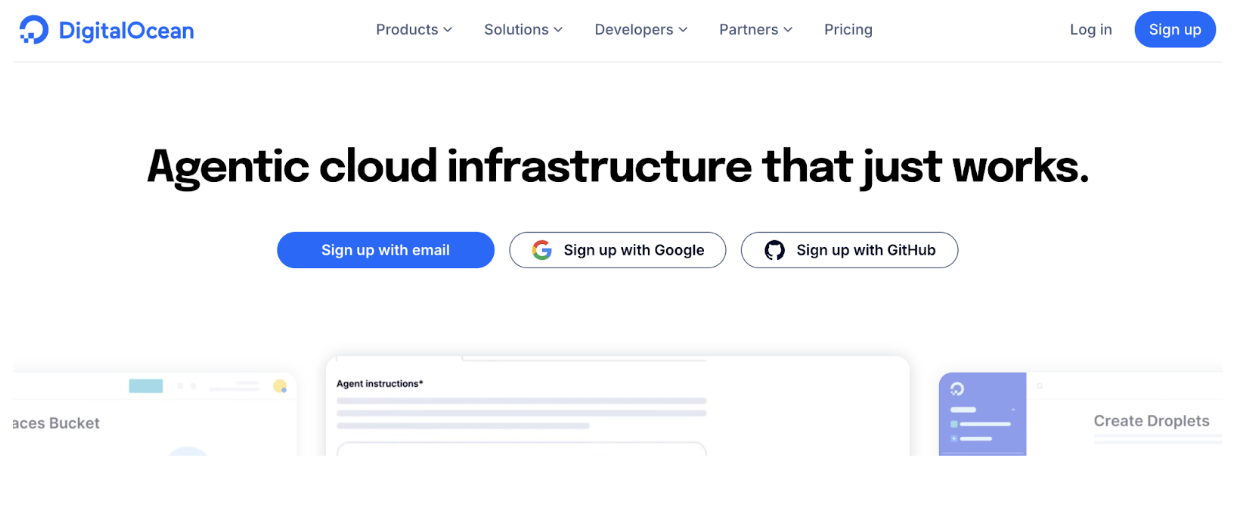Click the DigitalOcean wordmark text
Viewport: 1258px width, 528px height.
tap(126, 31)
